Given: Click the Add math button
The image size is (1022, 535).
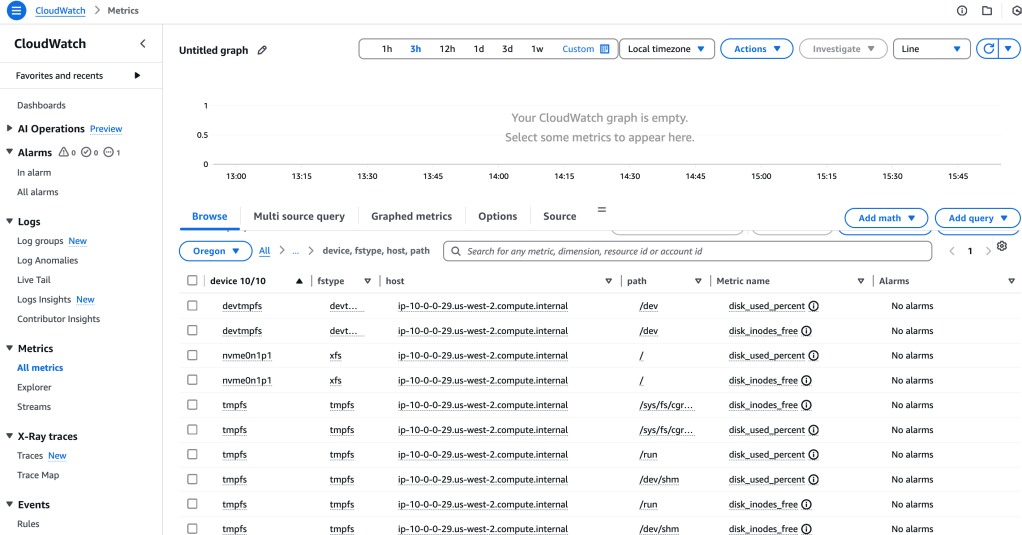Looking at the screenshot, I should coord(886,218).
